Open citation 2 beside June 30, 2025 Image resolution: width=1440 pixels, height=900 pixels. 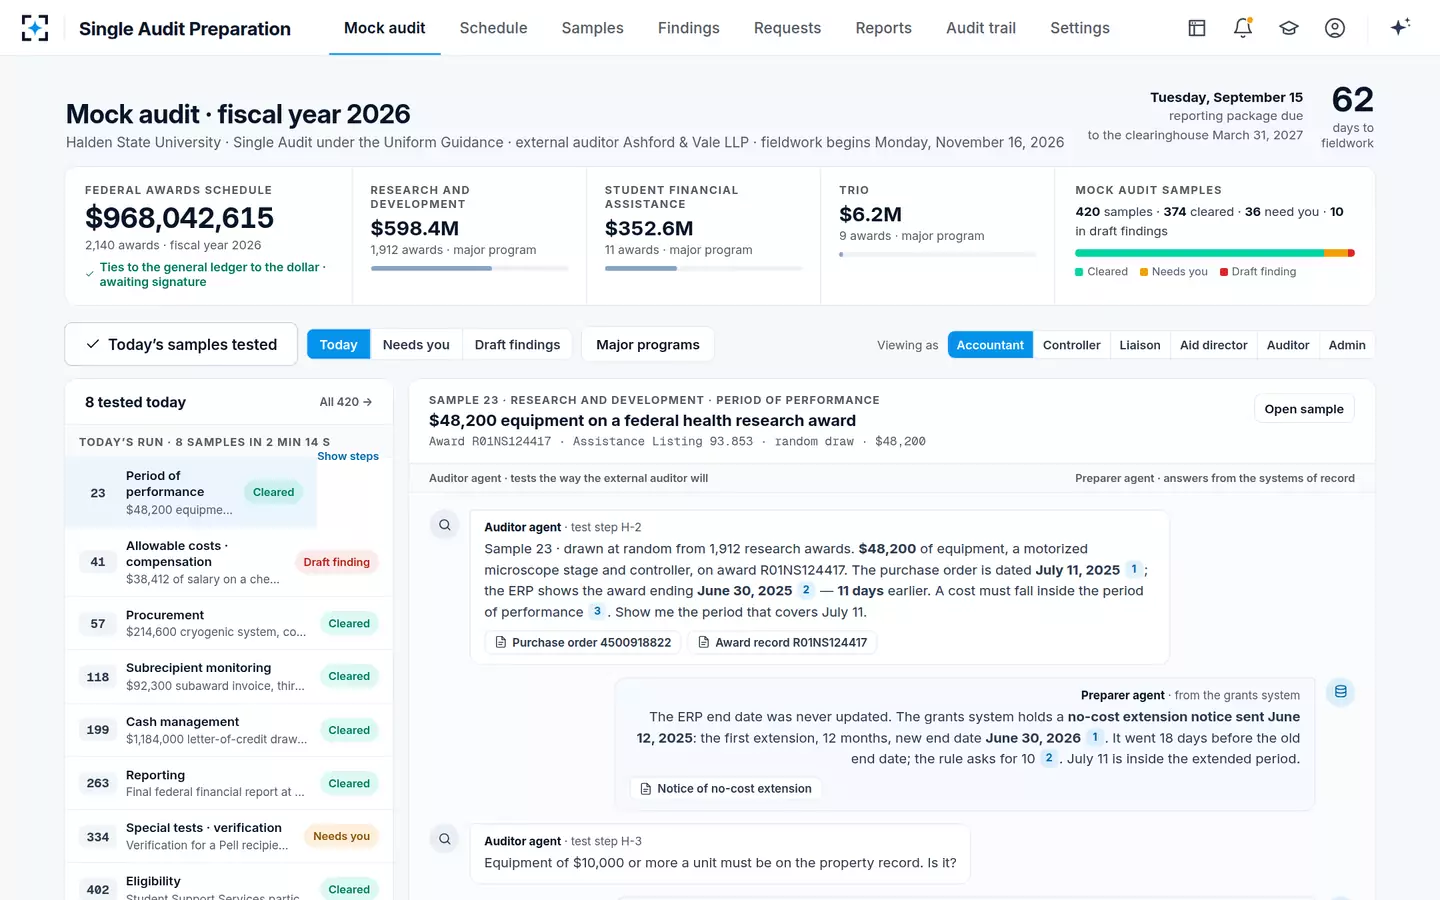(806, 590)
